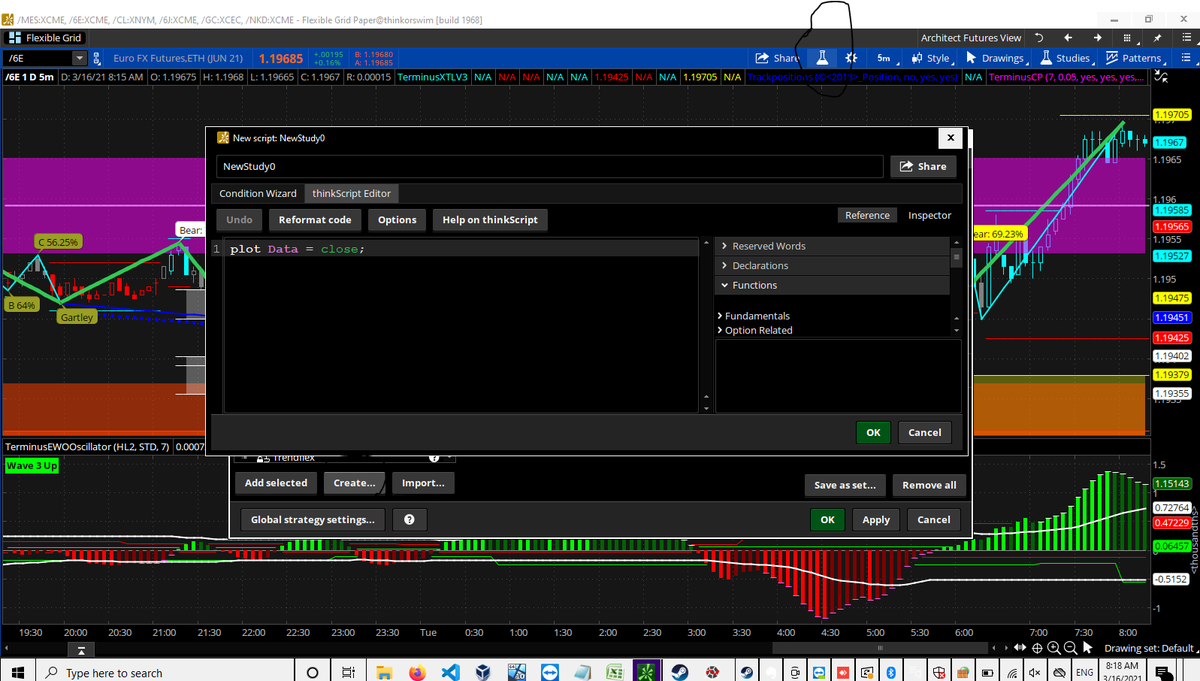The image size is (1200, 681).
Task: Click the pin icon in grid header
Action: click(1157, 38)
